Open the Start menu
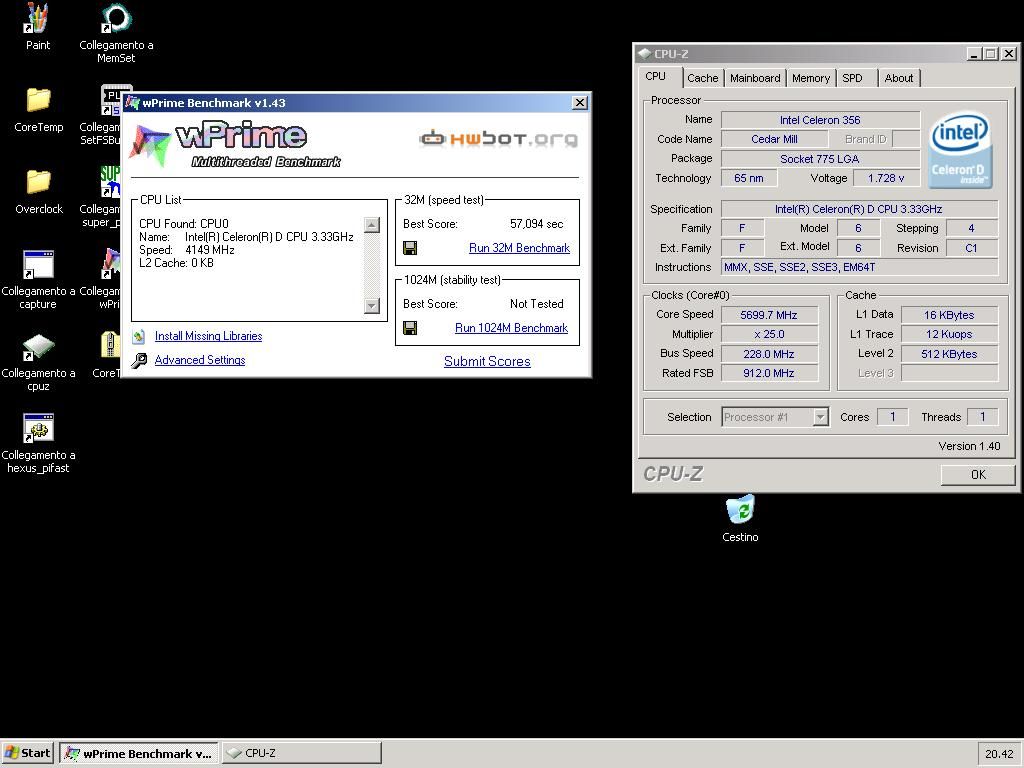Screen dimensions: 1024x768 [27, 753]
